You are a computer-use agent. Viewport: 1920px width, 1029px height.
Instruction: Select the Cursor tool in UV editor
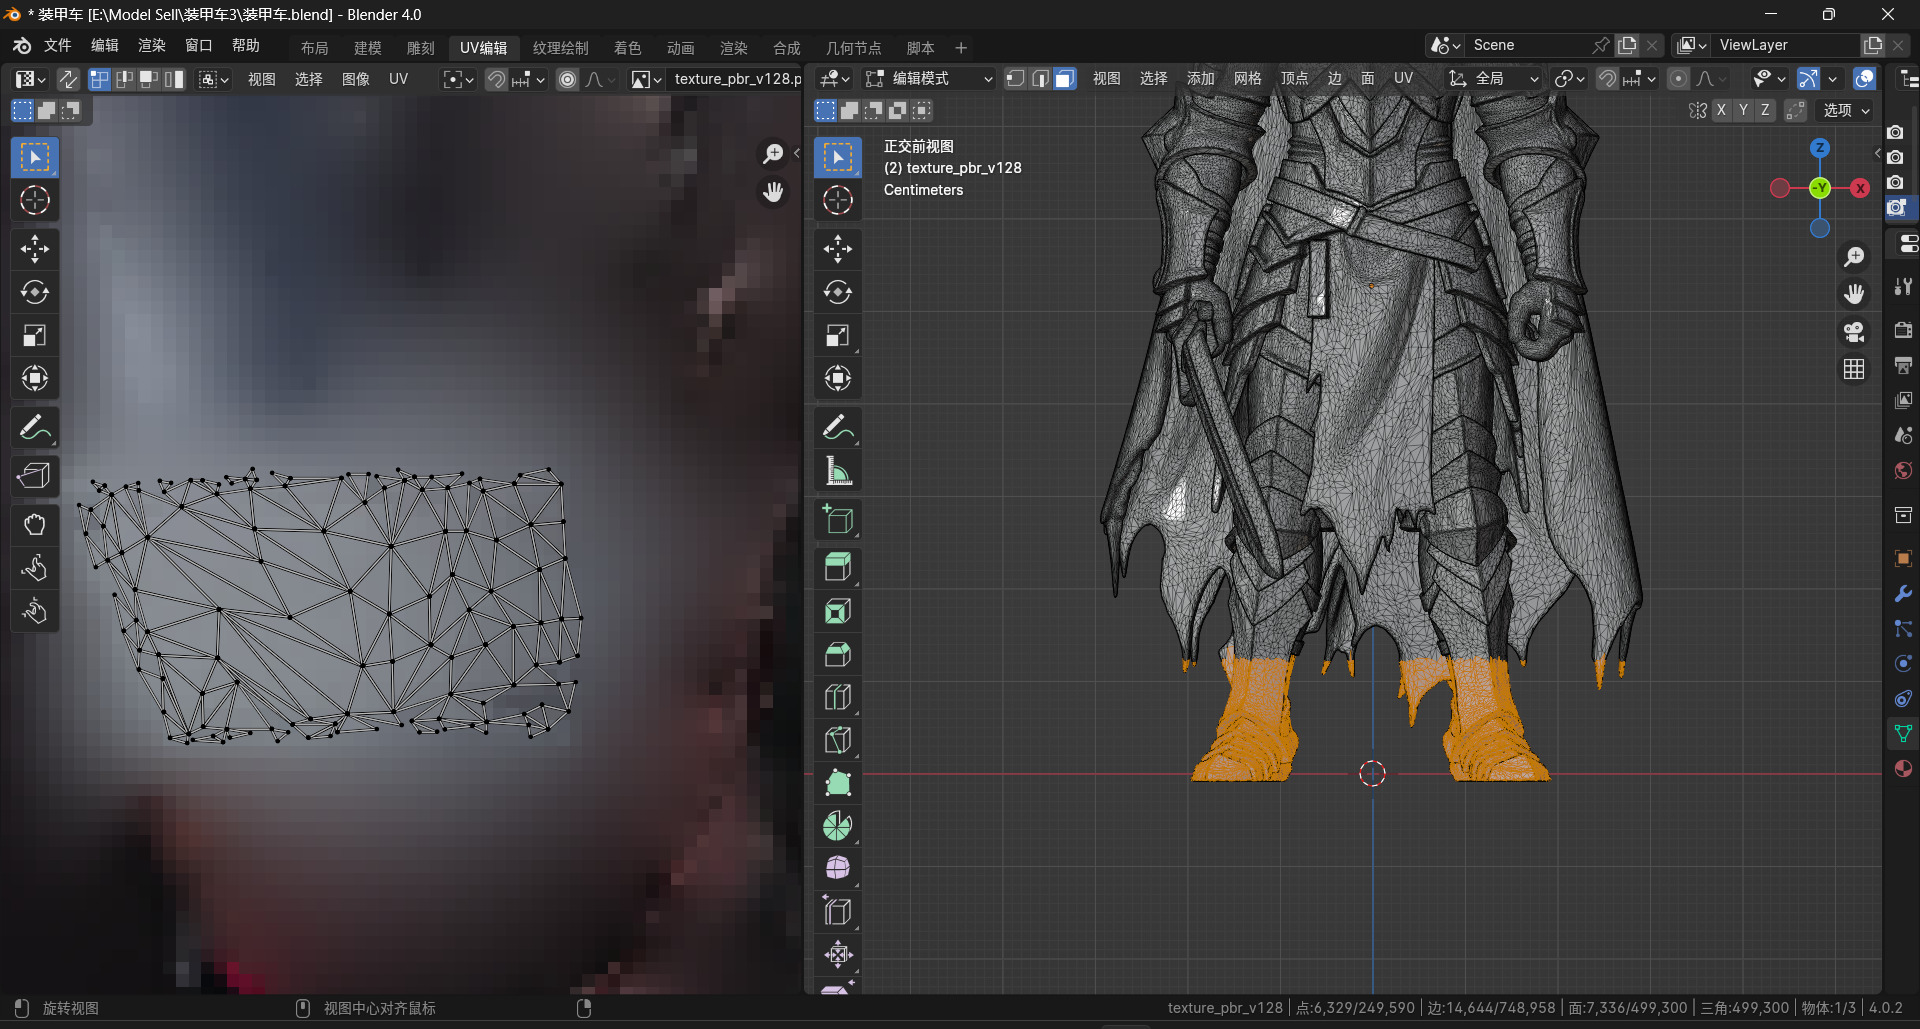point(35,200)
